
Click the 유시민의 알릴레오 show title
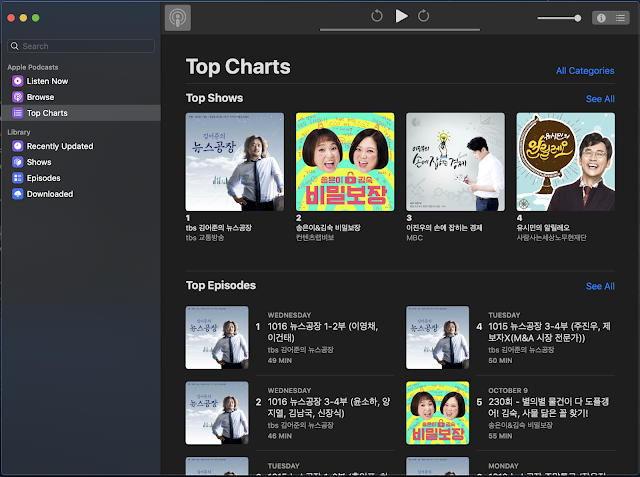tap(543, 228)
